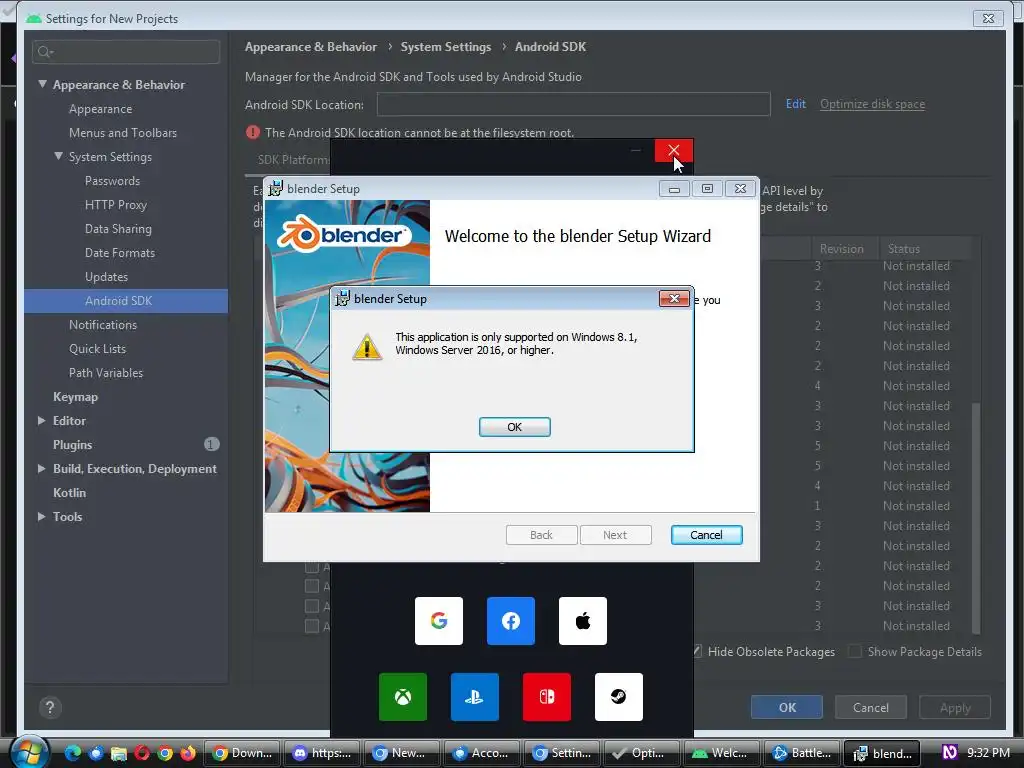This screenshot has width=1024, height=768.
Task: Switch to the Battle.net taskbar window
Action: pyautogui.click(x=802, y=753)
